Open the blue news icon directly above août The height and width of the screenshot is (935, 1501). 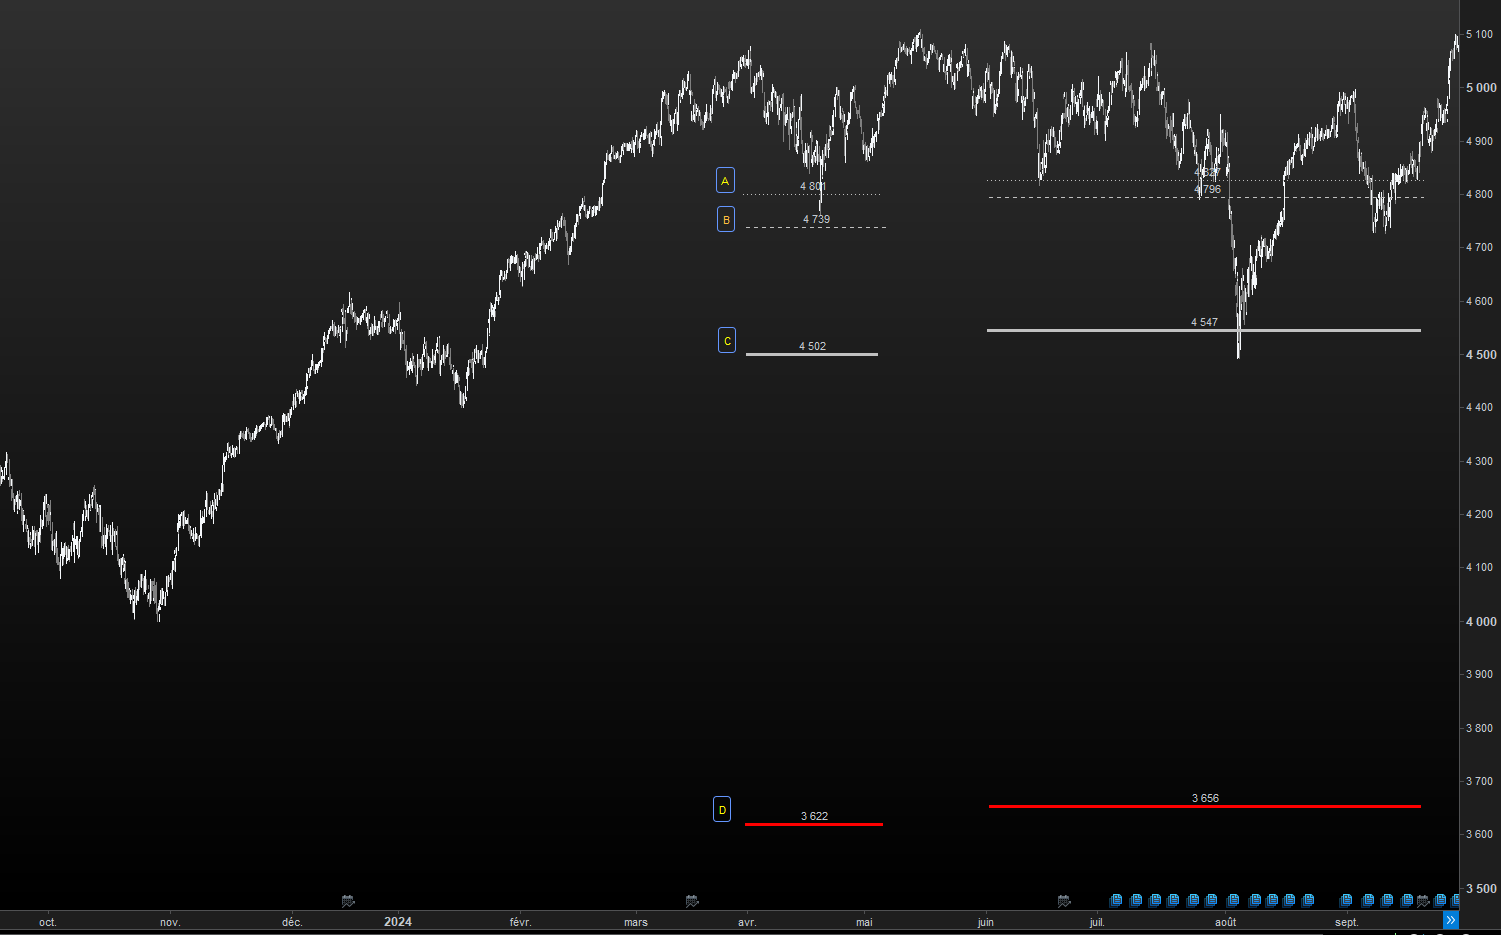point(1233,900)
